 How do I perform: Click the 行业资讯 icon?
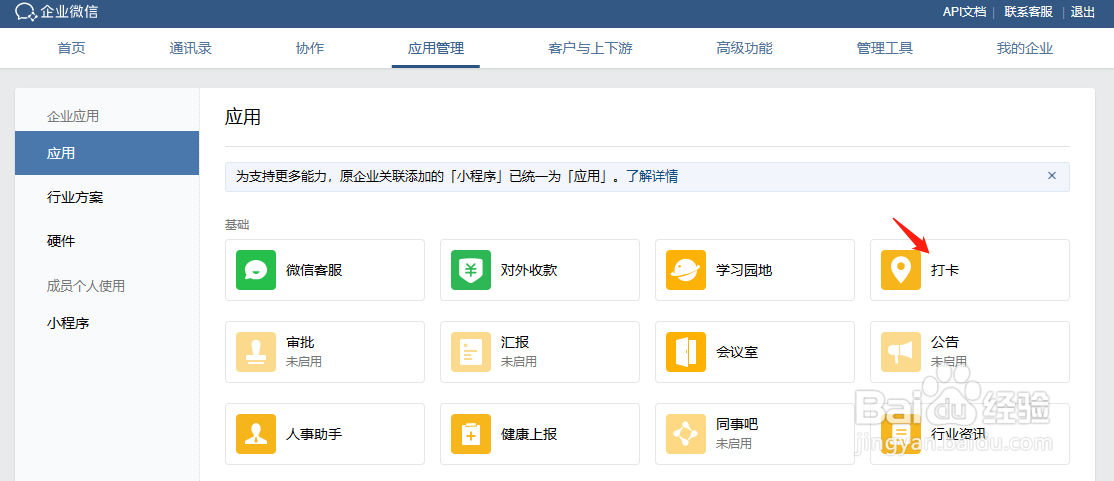[x=901, y=434]
